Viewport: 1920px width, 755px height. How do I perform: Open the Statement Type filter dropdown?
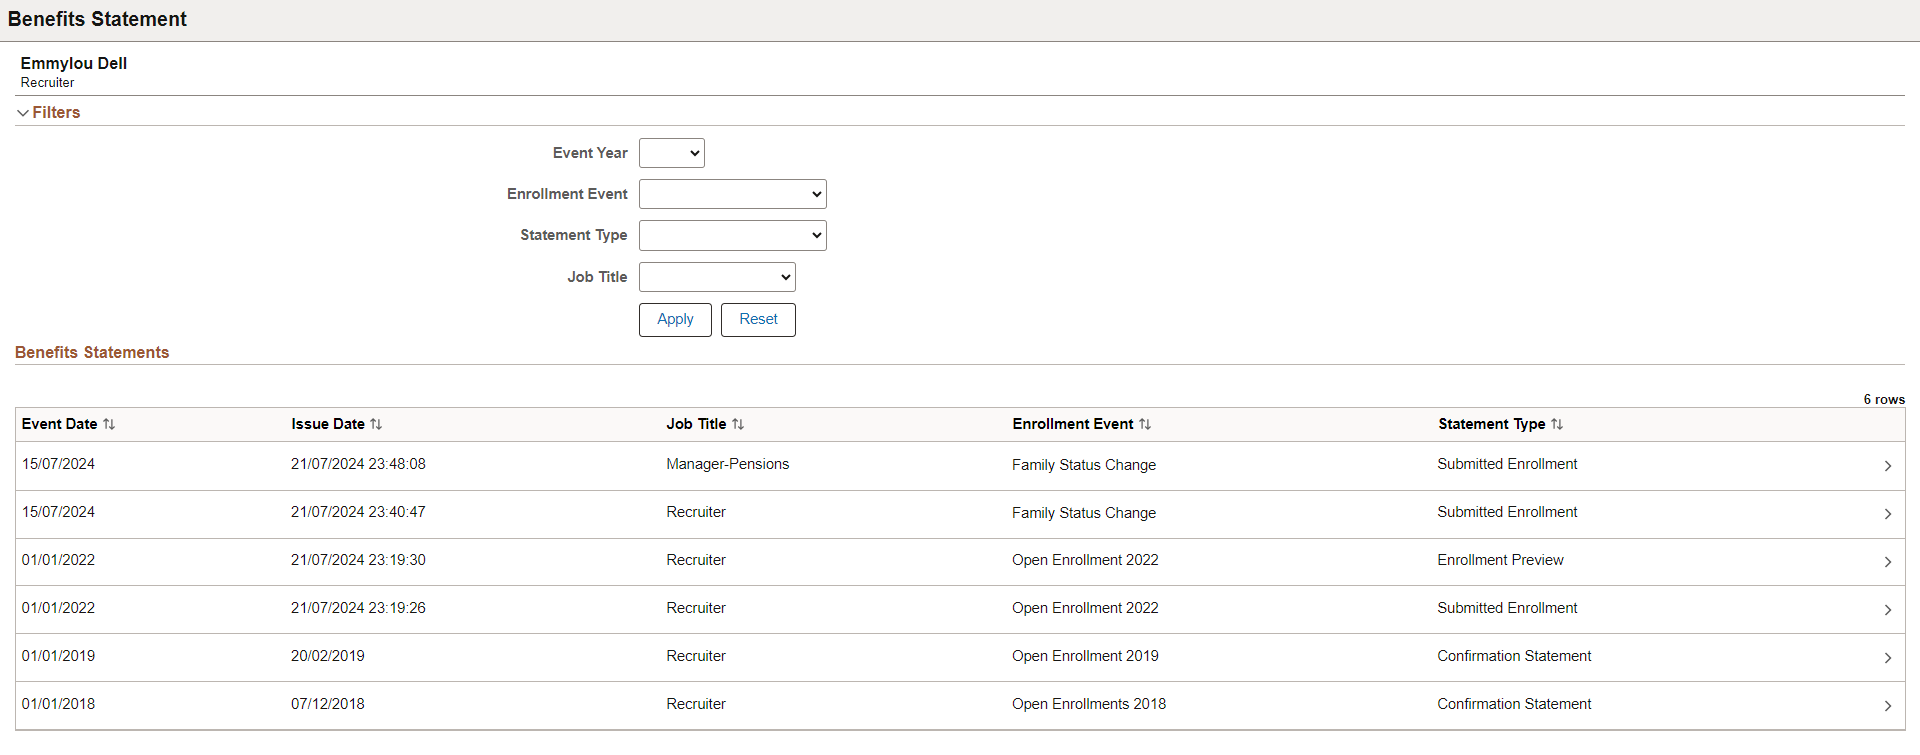coord(733,235)
